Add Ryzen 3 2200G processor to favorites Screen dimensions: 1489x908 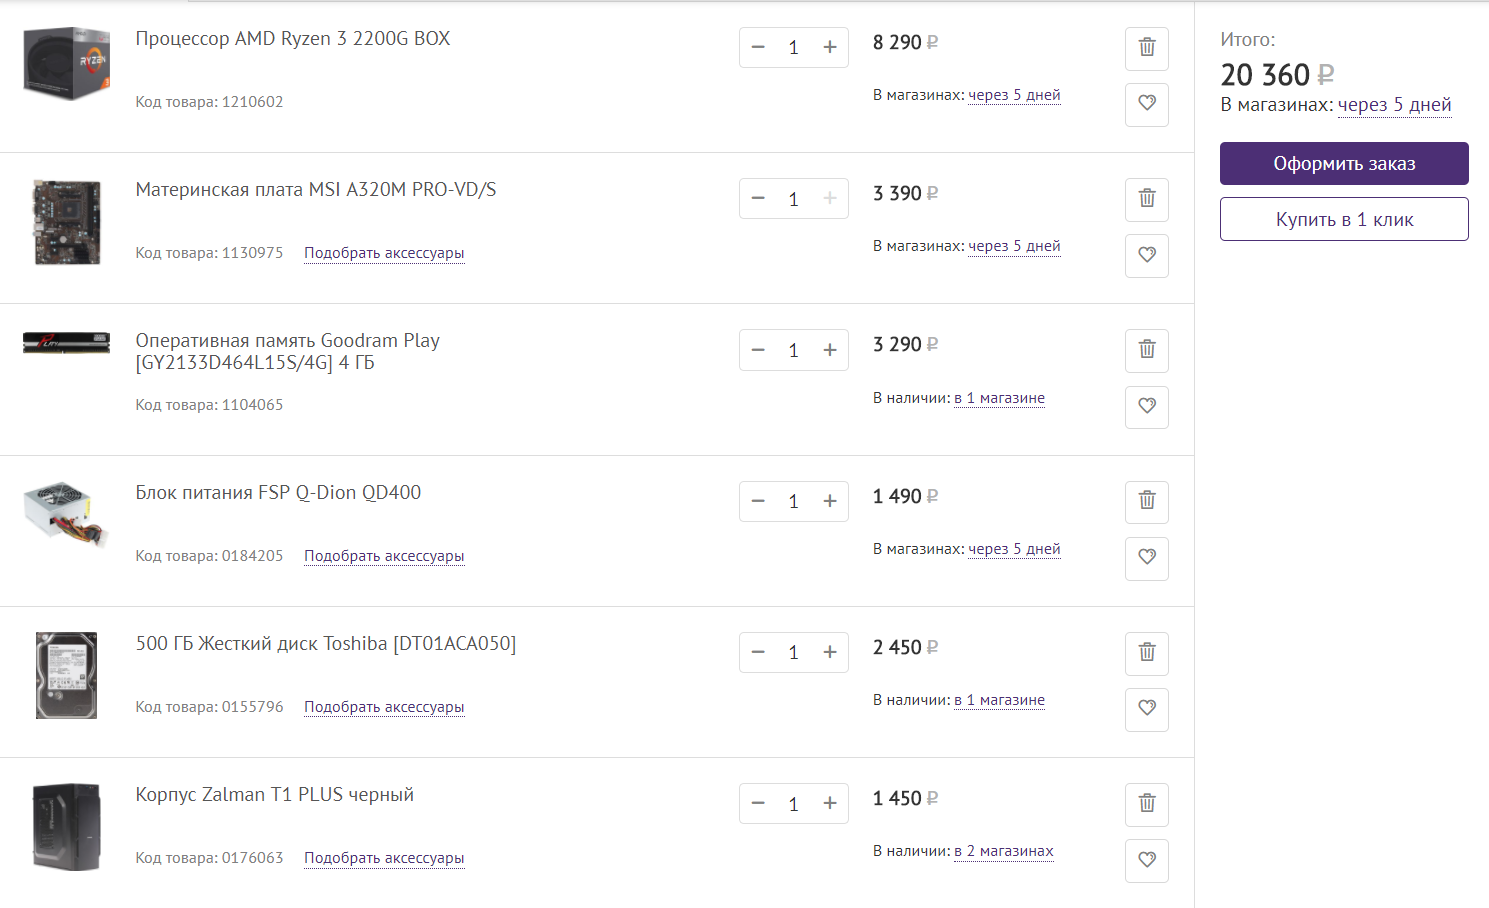click(x=1146, y=104)
